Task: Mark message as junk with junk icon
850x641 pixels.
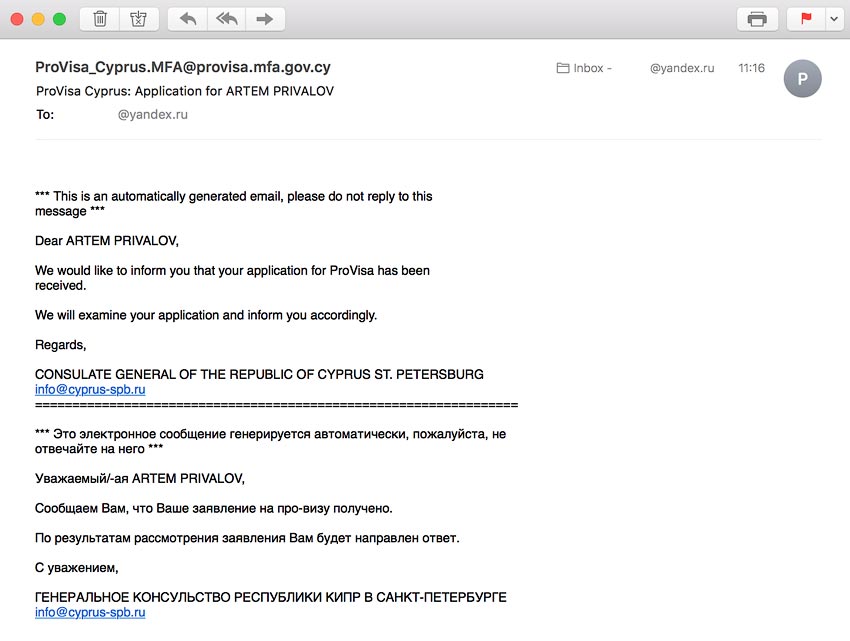Action: click(138, 19)
